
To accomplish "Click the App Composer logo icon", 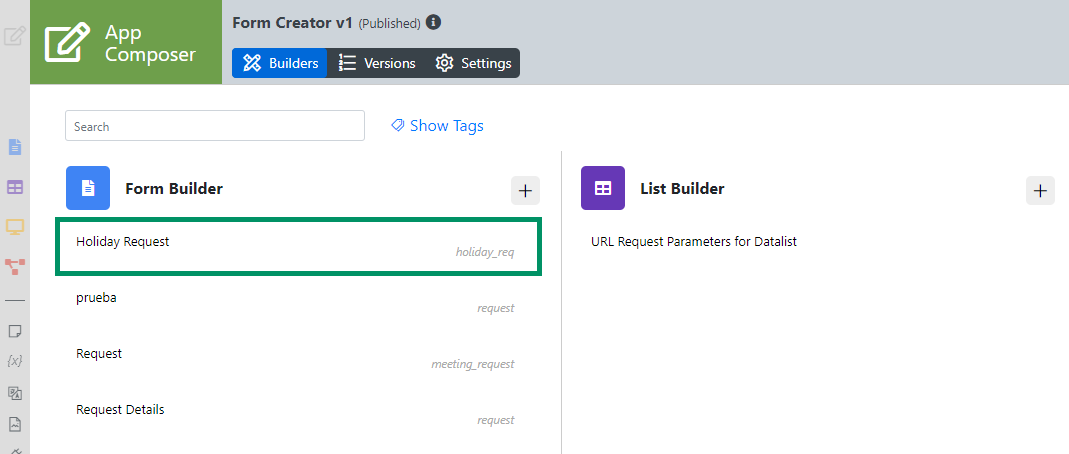I will click(x=67, y=42).
